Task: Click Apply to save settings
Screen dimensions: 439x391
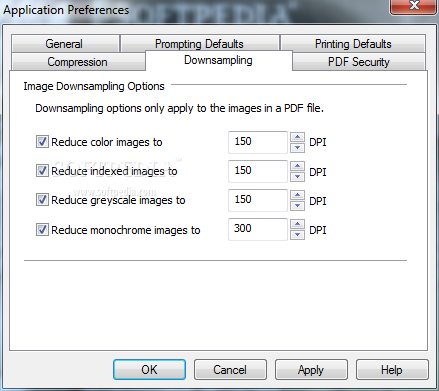Action: pyautogui.click(x=311, y=369)
